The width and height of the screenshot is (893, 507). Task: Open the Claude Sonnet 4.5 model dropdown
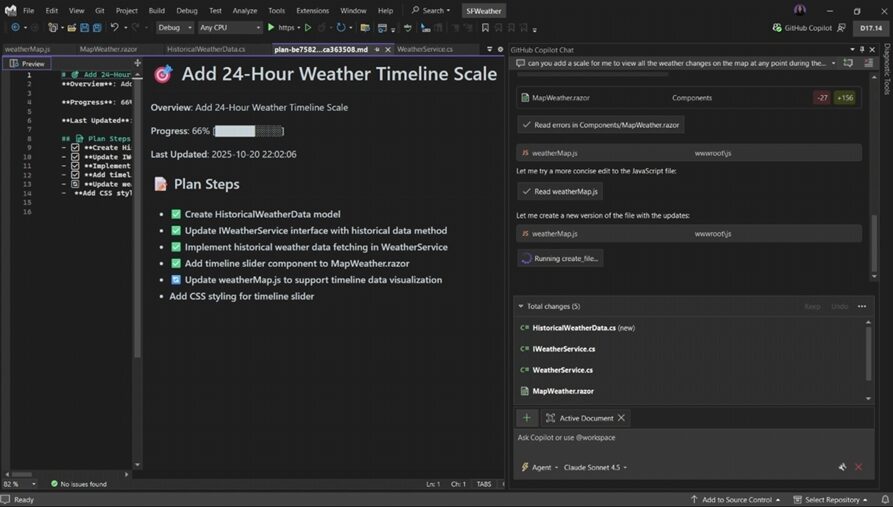593,467
